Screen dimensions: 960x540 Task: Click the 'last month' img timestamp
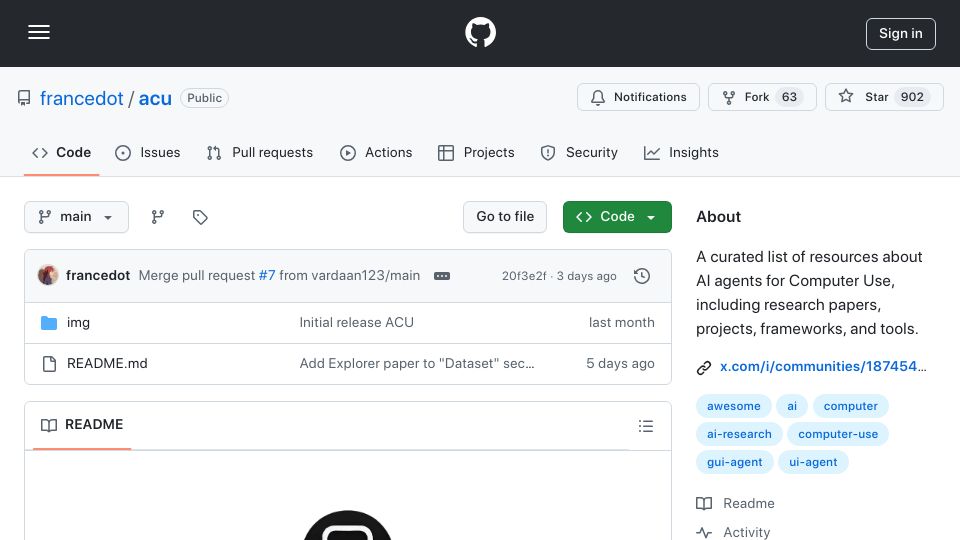(x=621, y=323)
